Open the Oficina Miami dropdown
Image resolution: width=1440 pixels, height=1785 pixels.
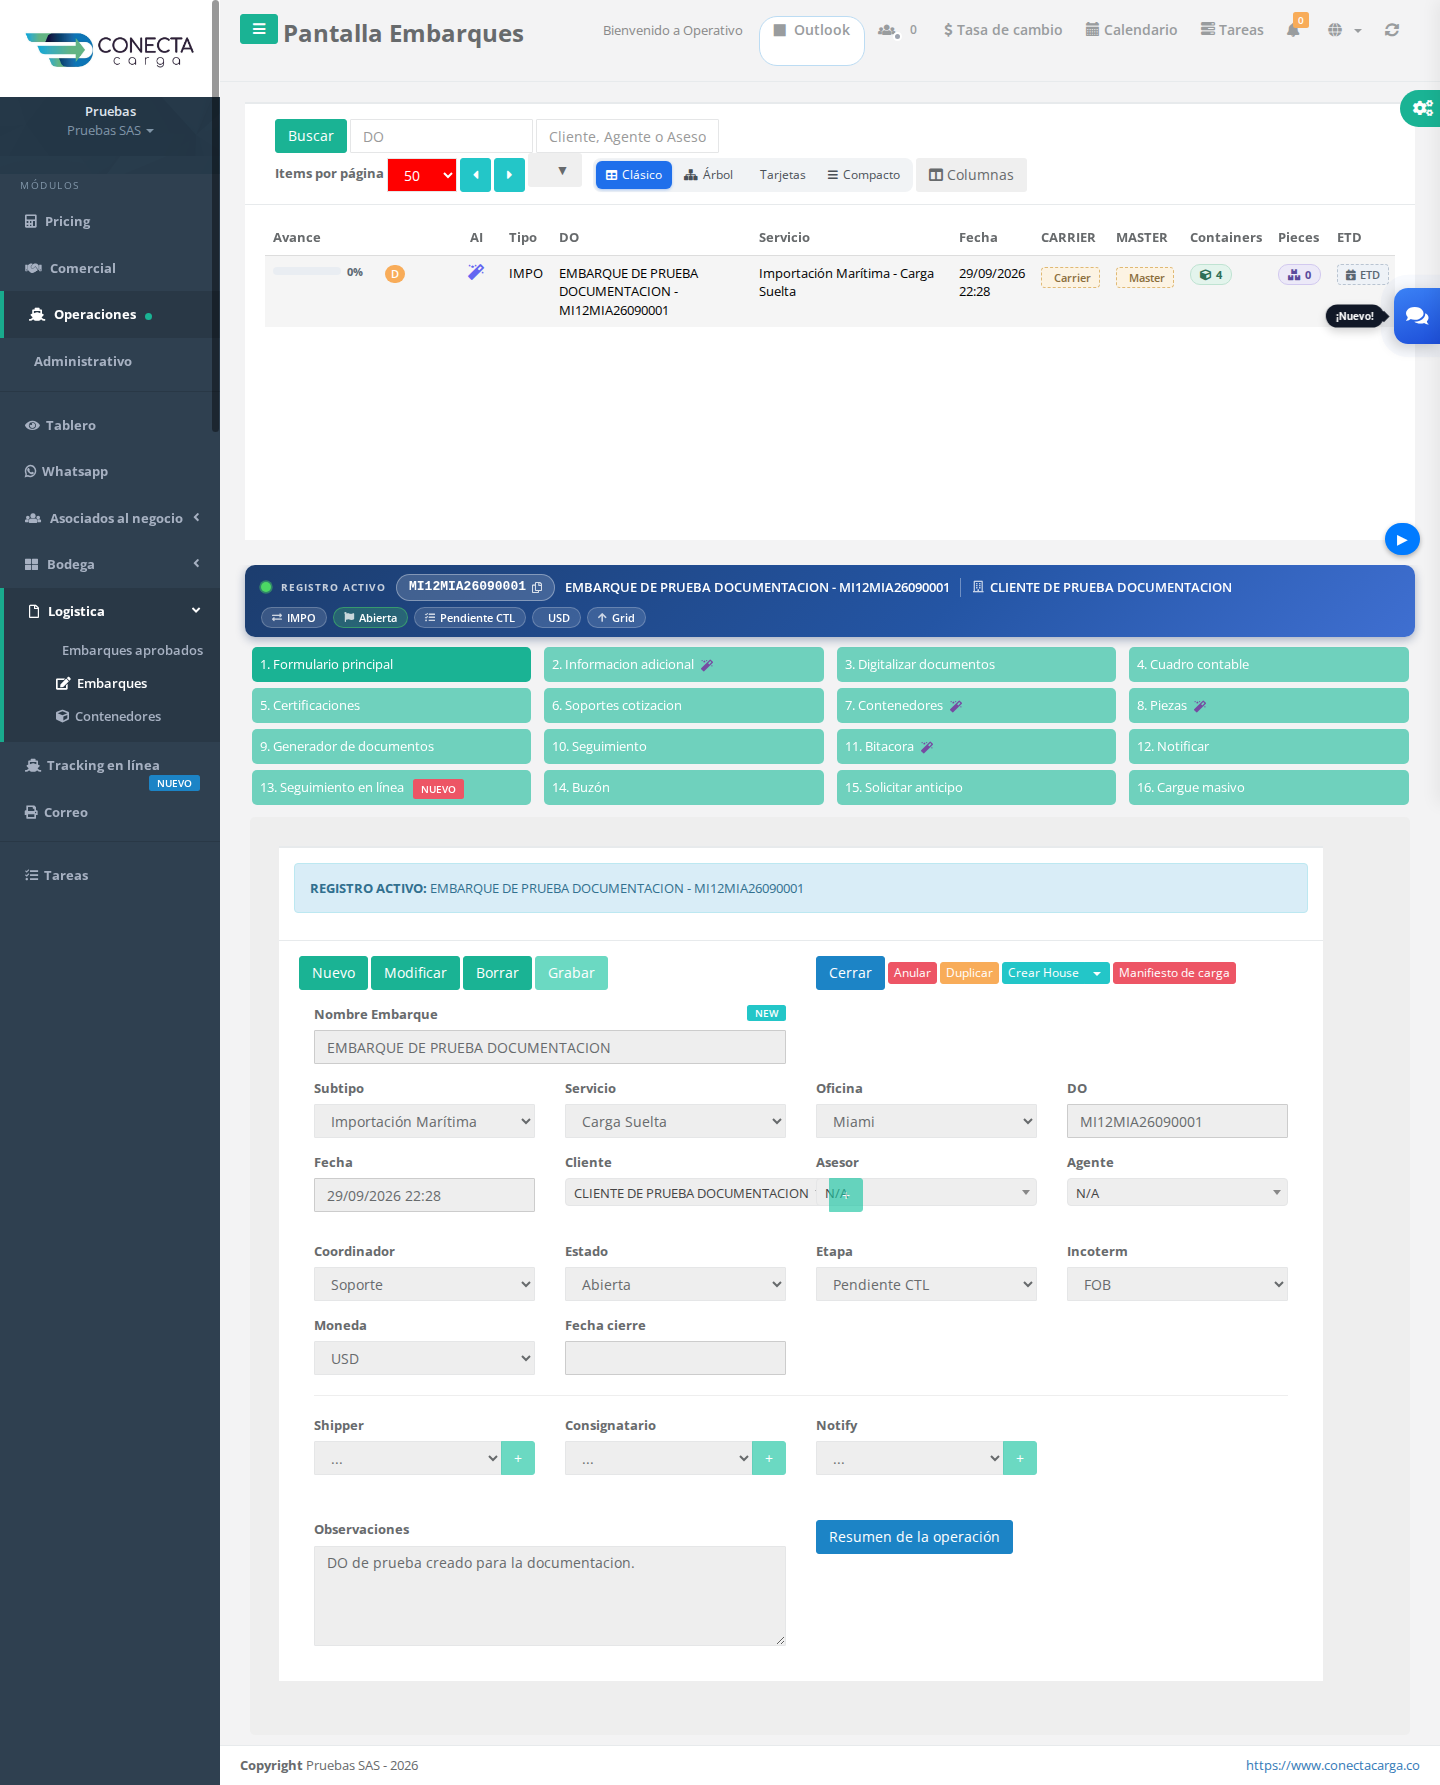click(x=926, y=1122)
